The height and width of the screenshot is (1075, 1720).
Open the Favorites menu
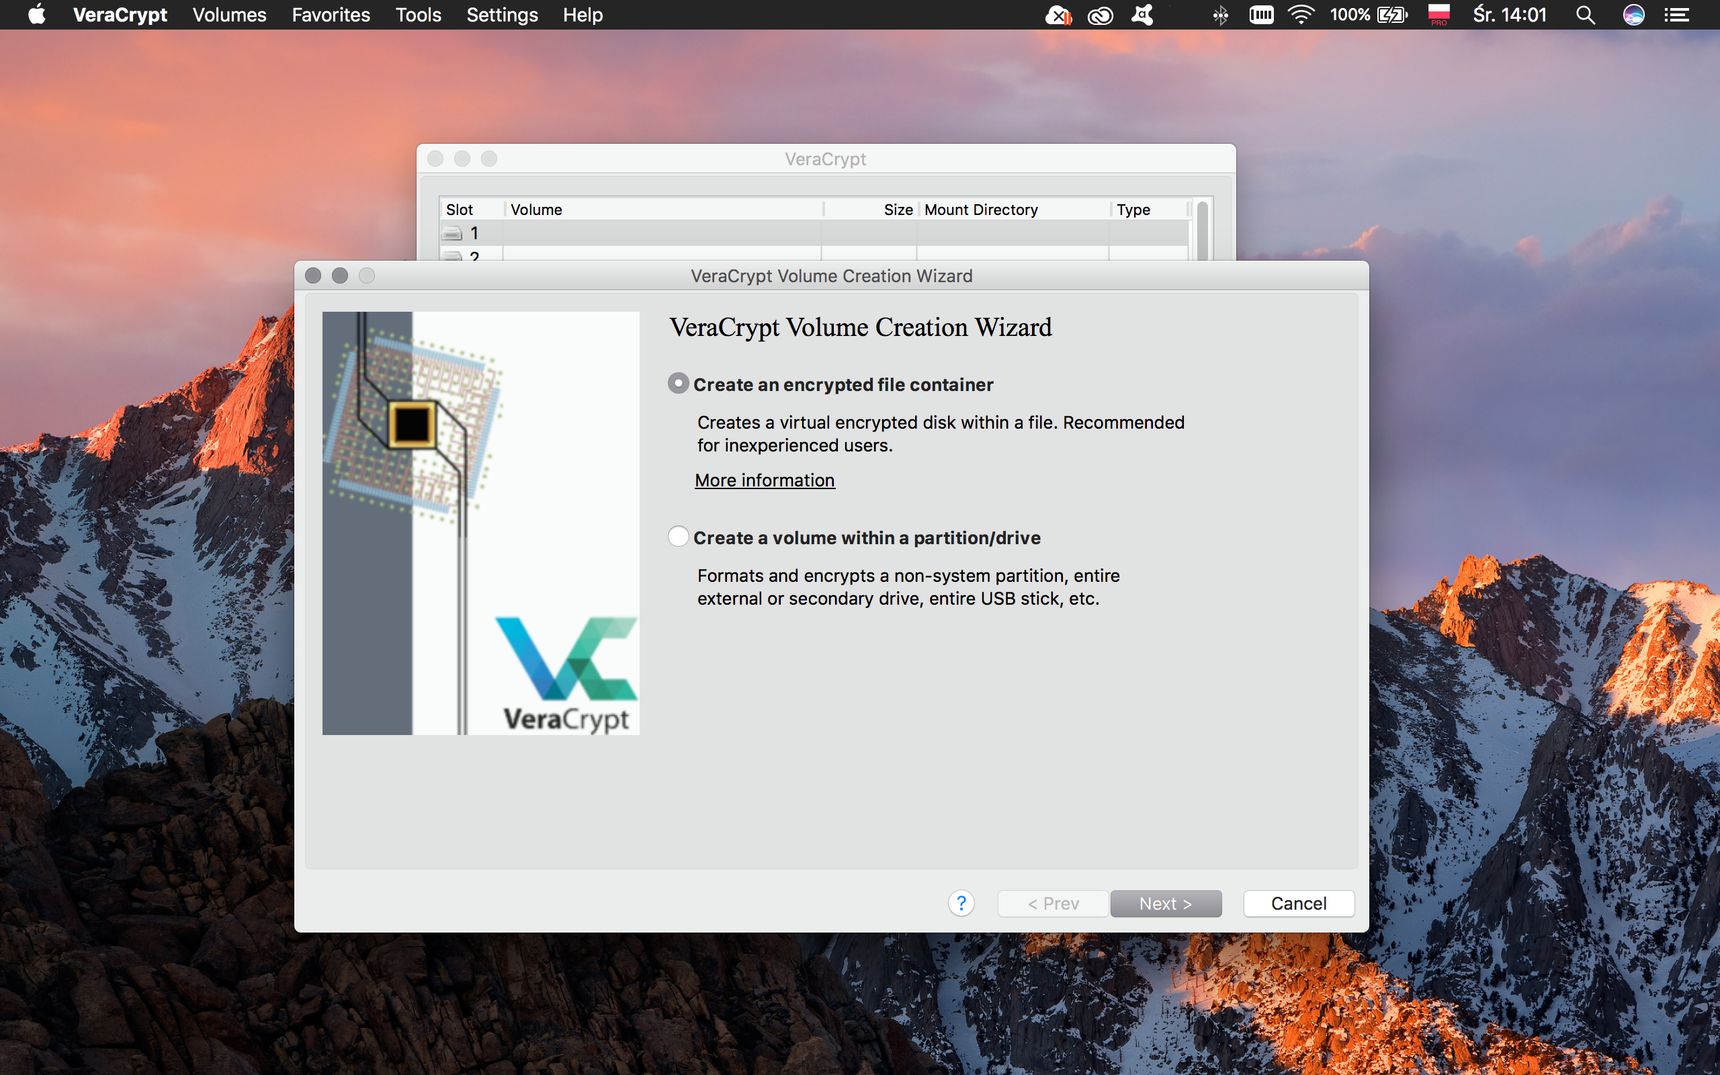331,15
